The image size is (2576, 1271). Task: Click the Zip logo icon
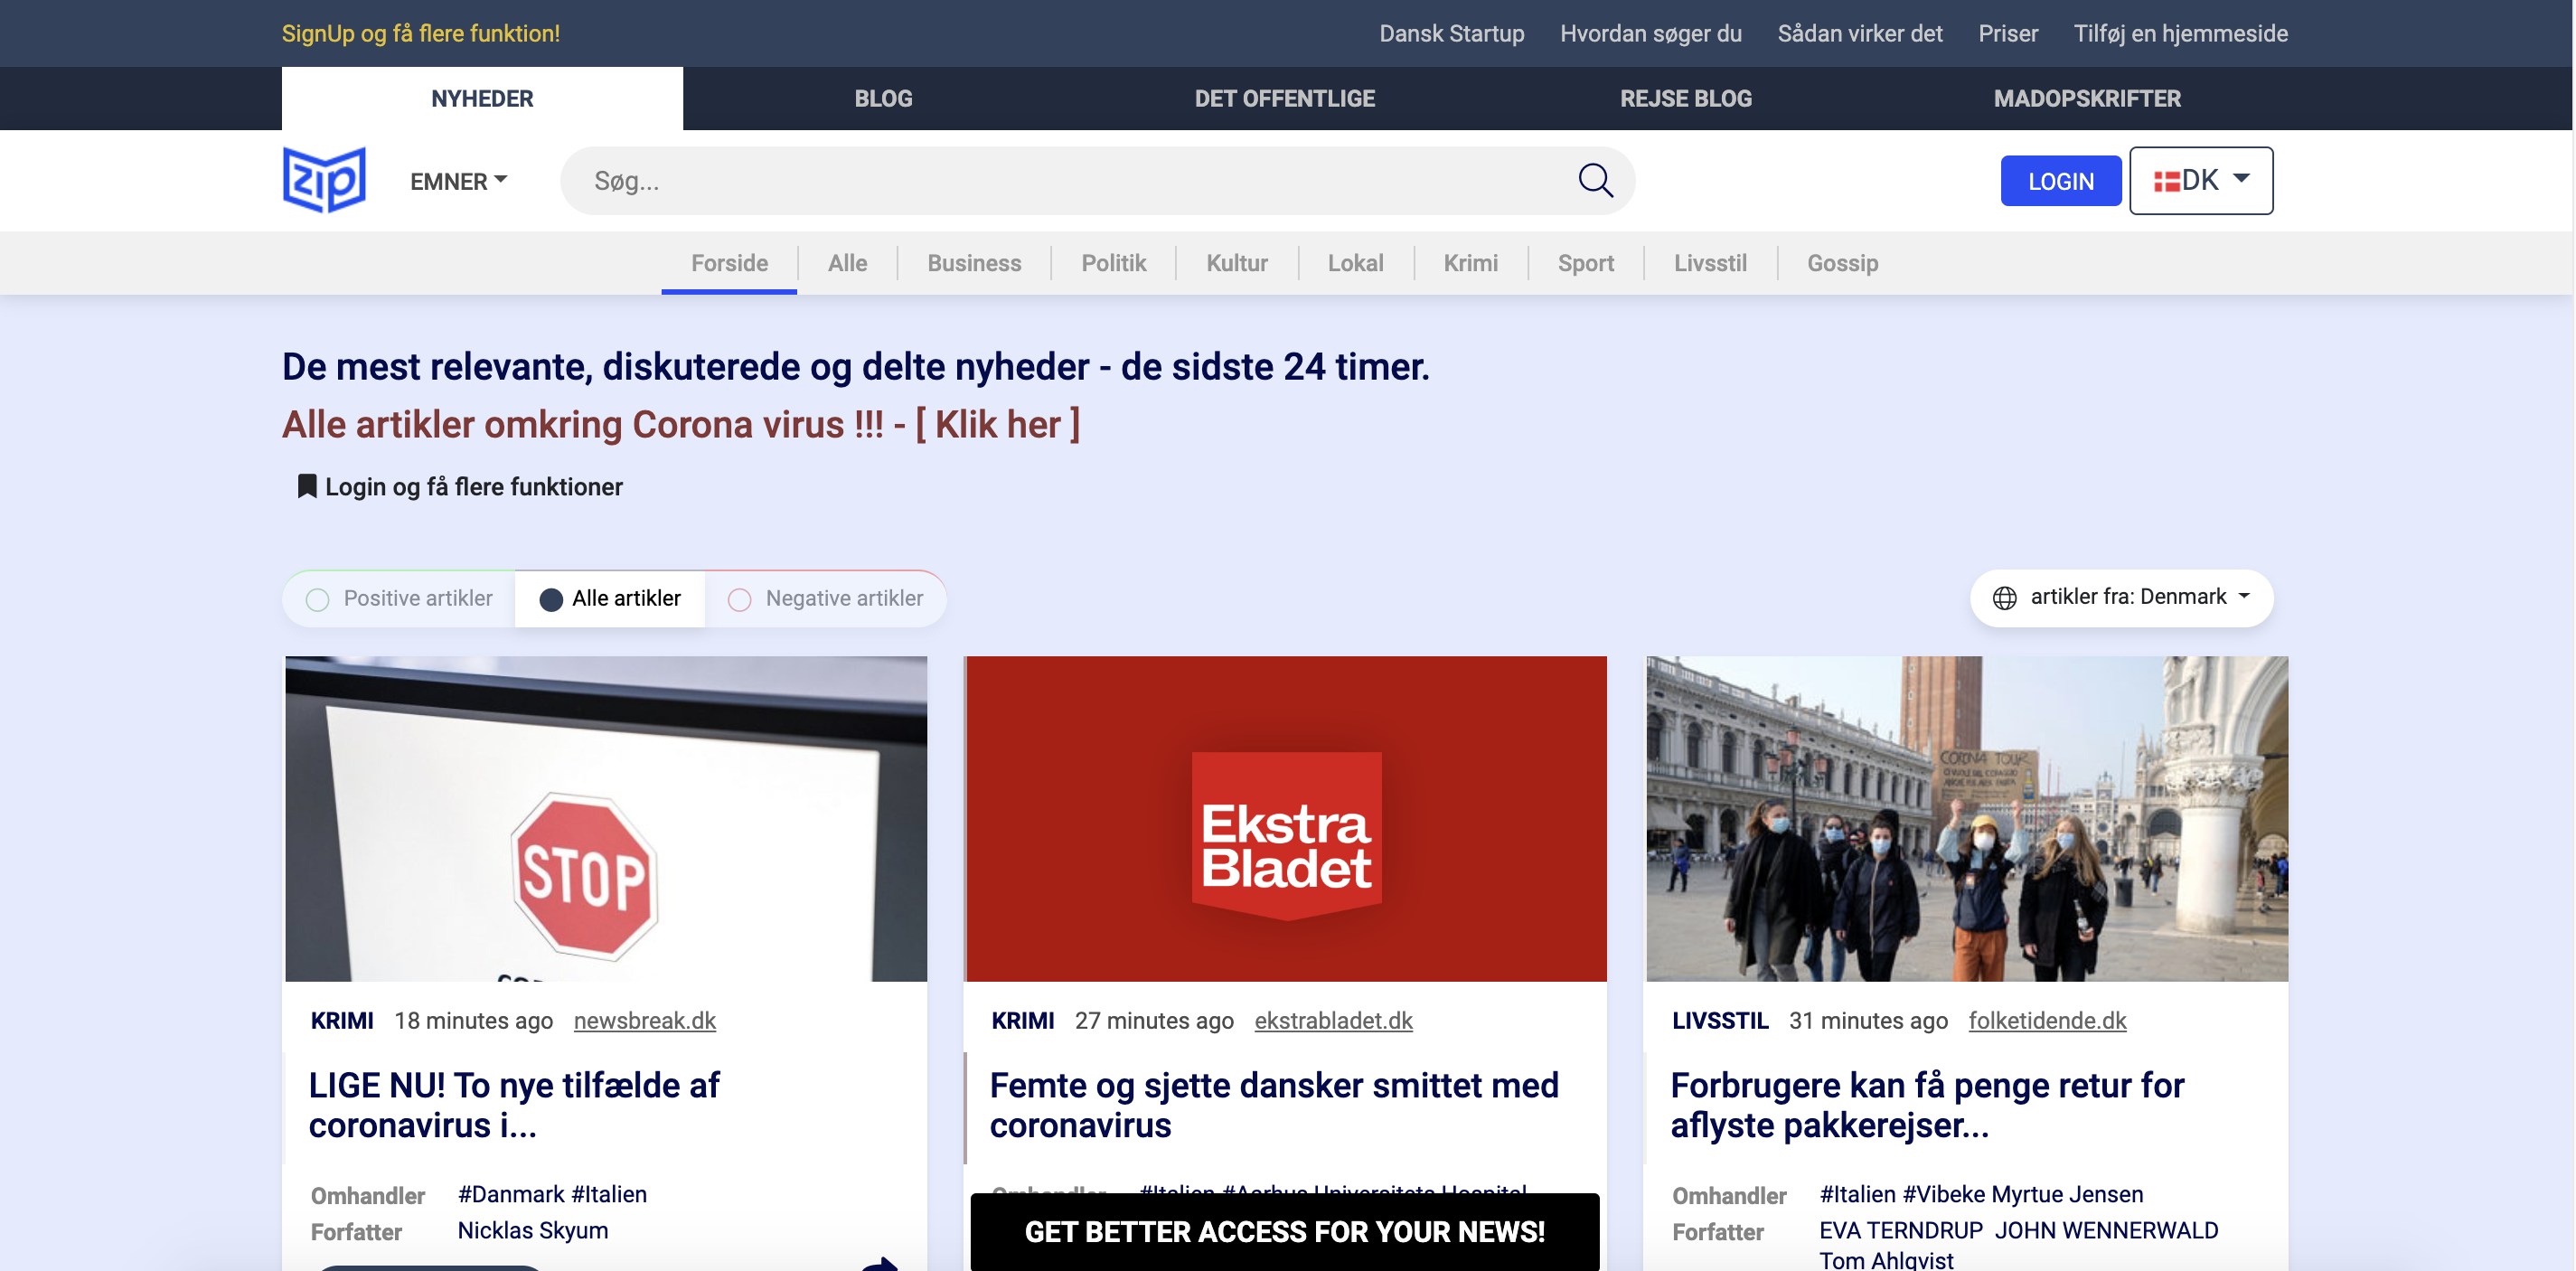point(324,180)
